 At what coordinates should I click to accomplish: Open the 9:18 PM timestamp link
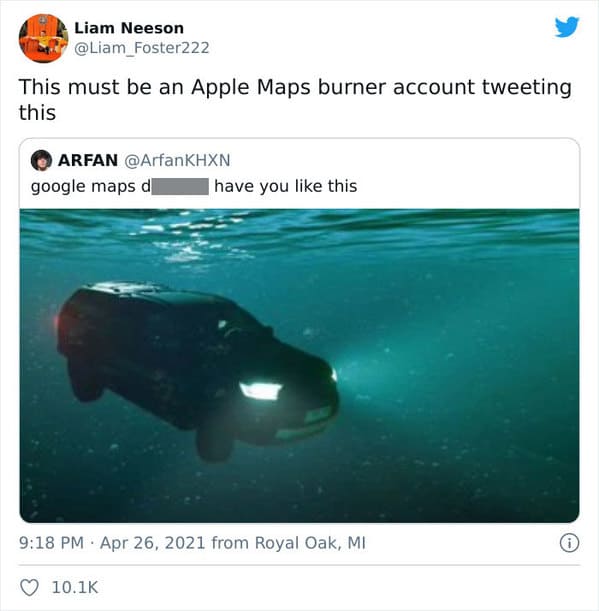pos(51,543)
